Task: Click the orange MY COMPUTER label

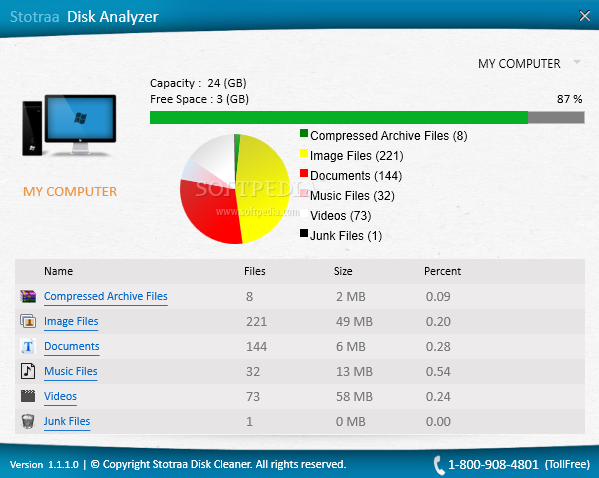Action: [70, 191]
